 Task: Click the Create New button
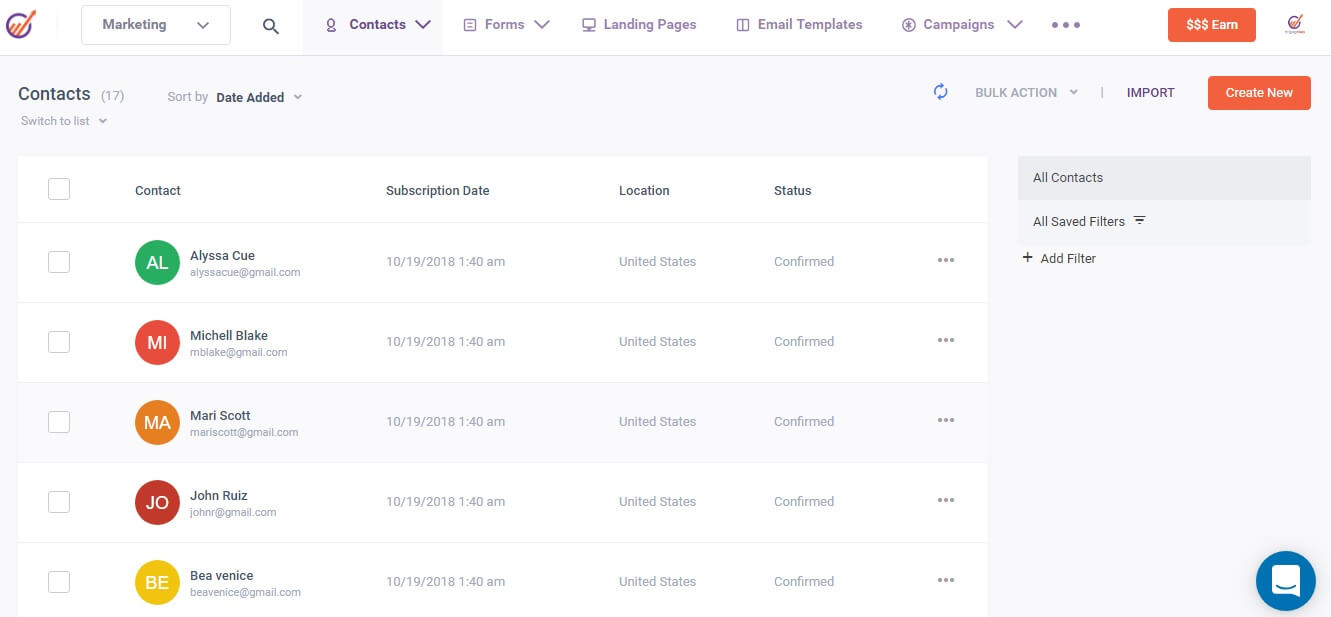[1258, 92]
